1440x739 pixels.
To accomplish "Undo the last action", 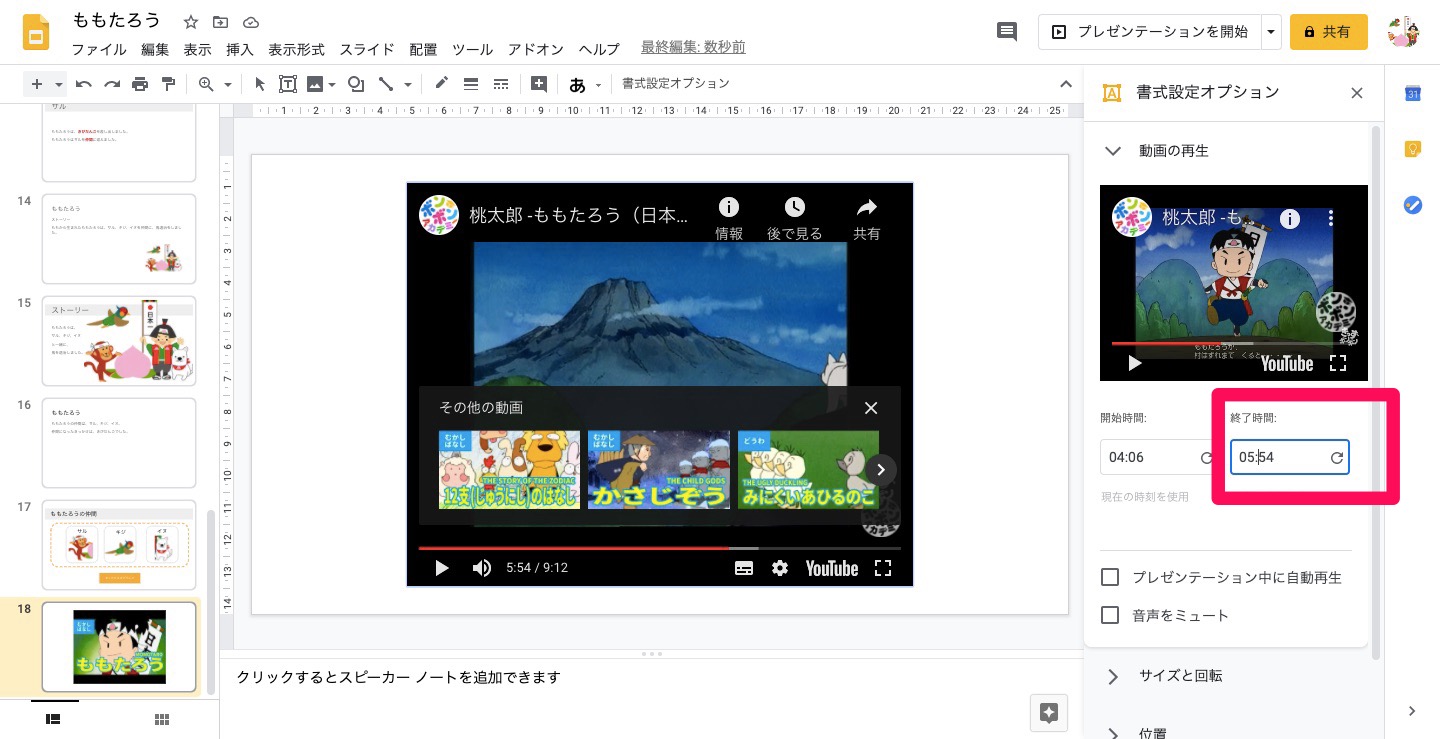I will click(84, 84).
